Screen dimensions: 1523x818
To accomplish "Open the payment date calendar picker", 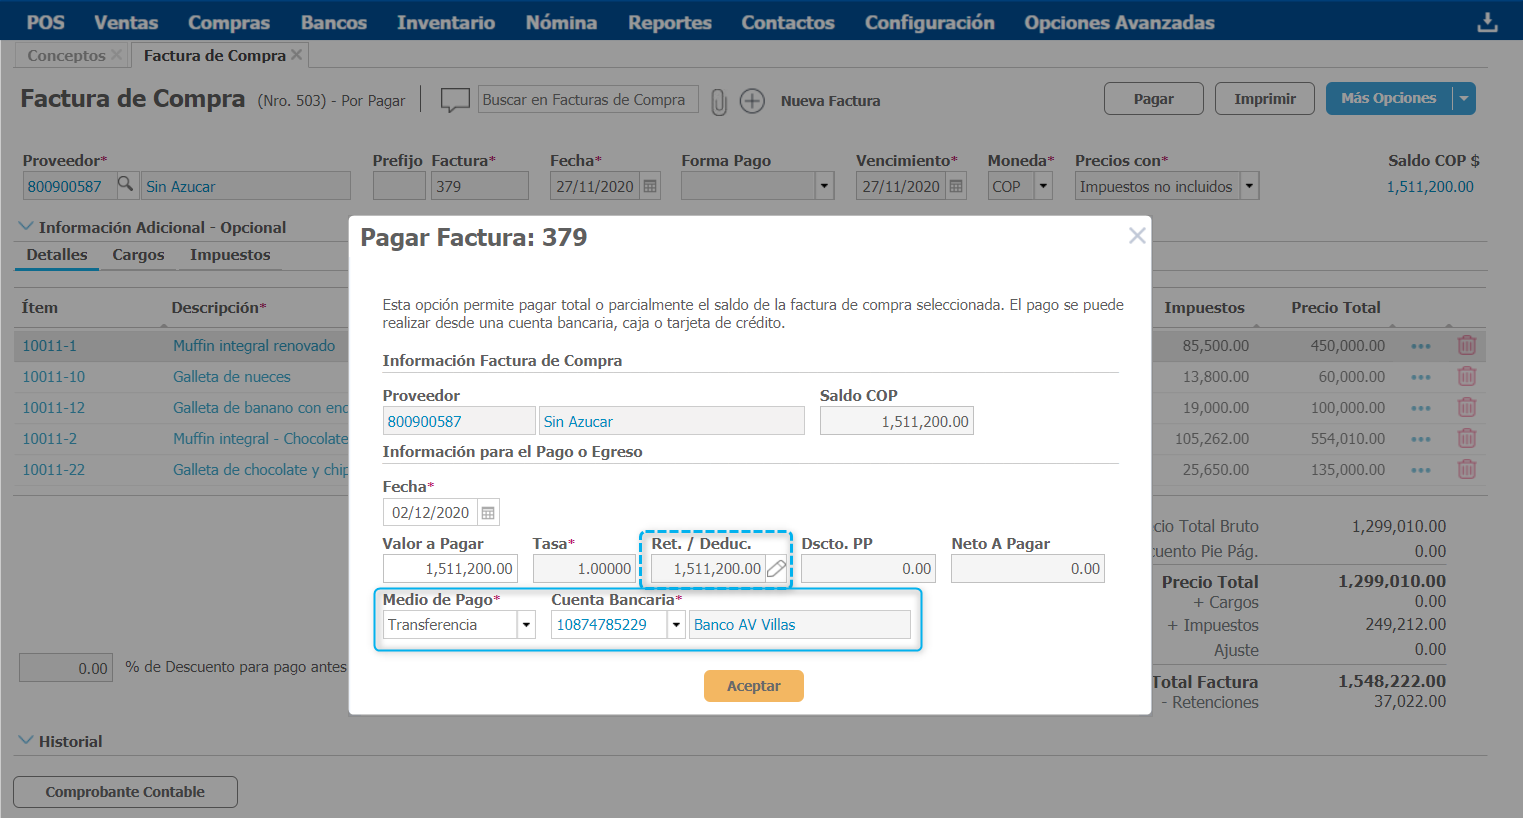I will coord(488,513).
